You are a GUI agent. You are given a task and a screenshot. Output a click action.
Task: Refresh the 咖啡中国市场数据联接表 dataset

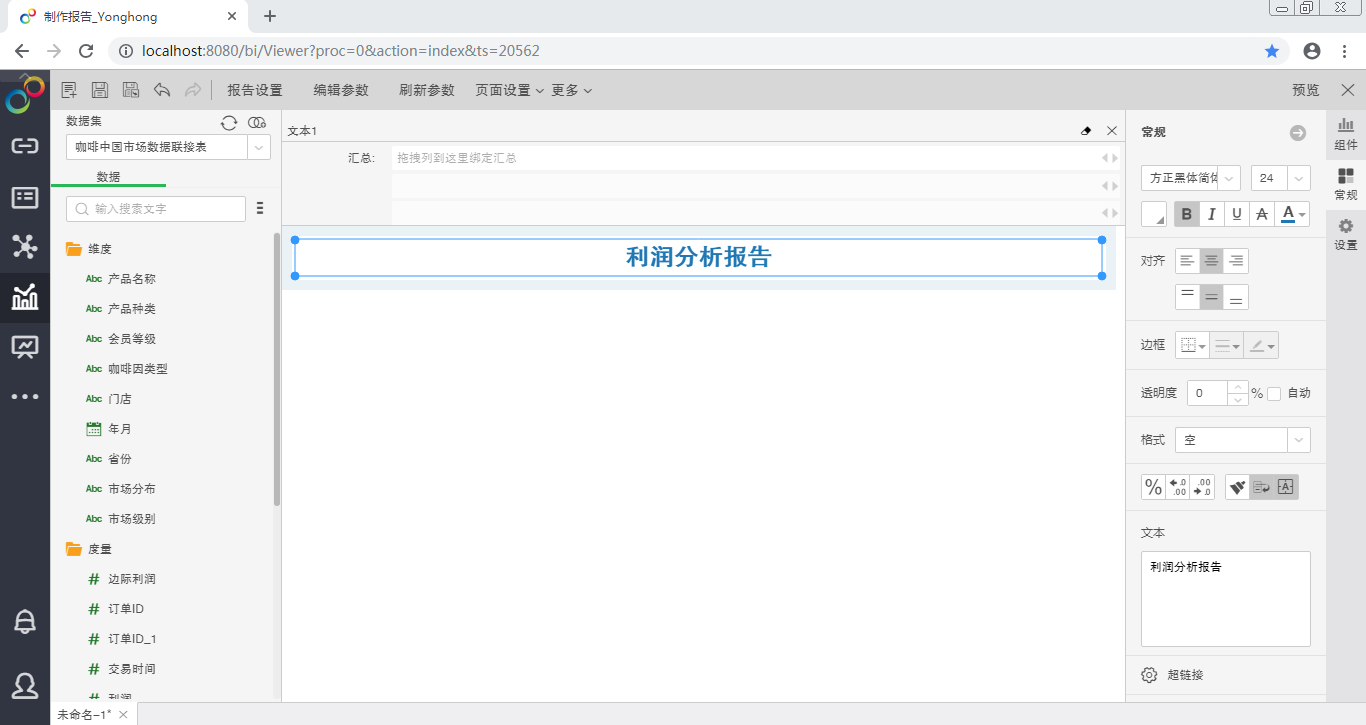(229, 122)
